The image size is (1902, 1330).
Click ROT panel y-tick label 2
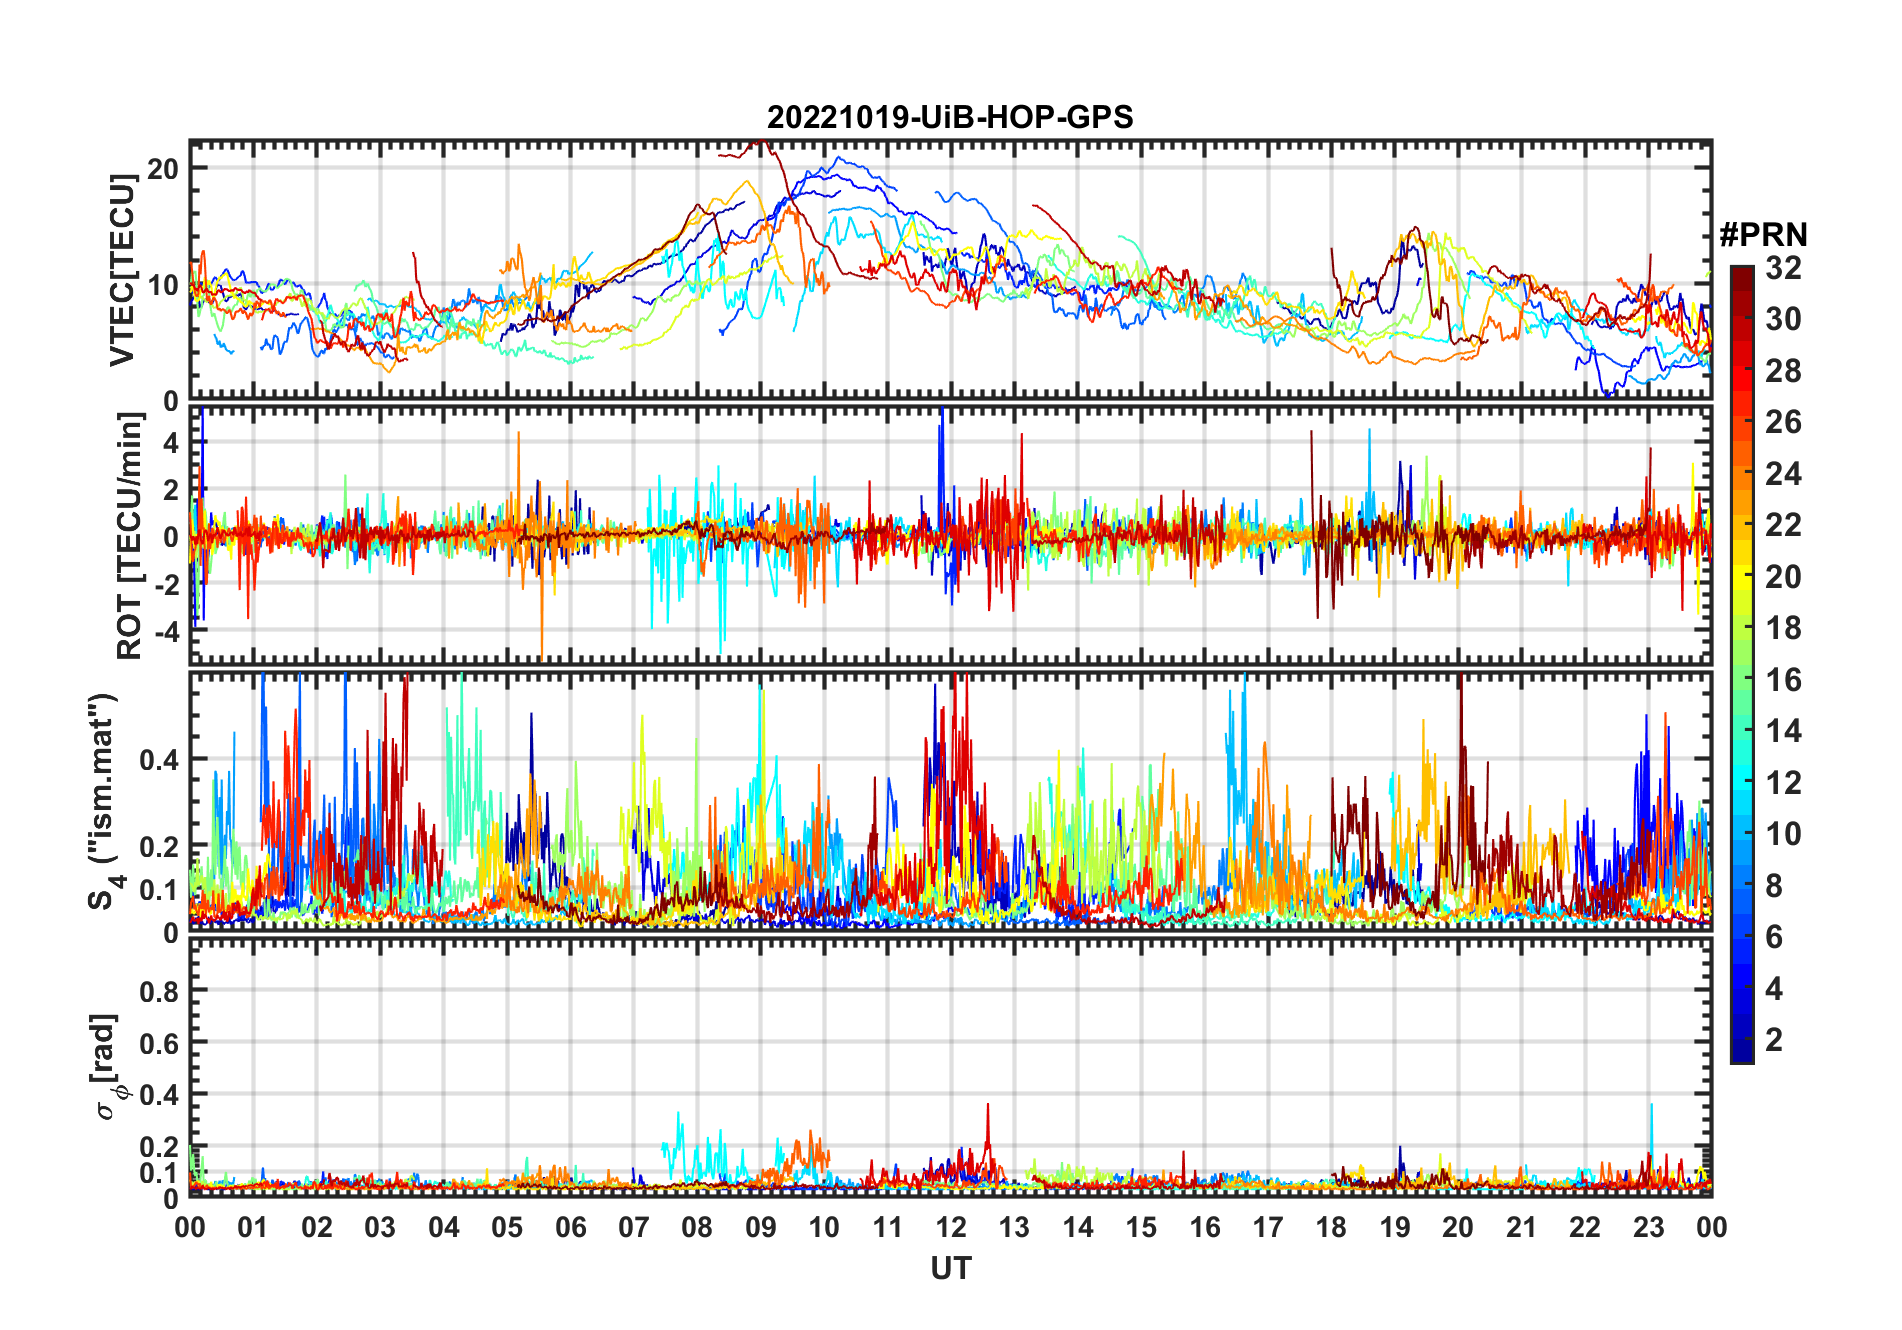pos(171,490)
